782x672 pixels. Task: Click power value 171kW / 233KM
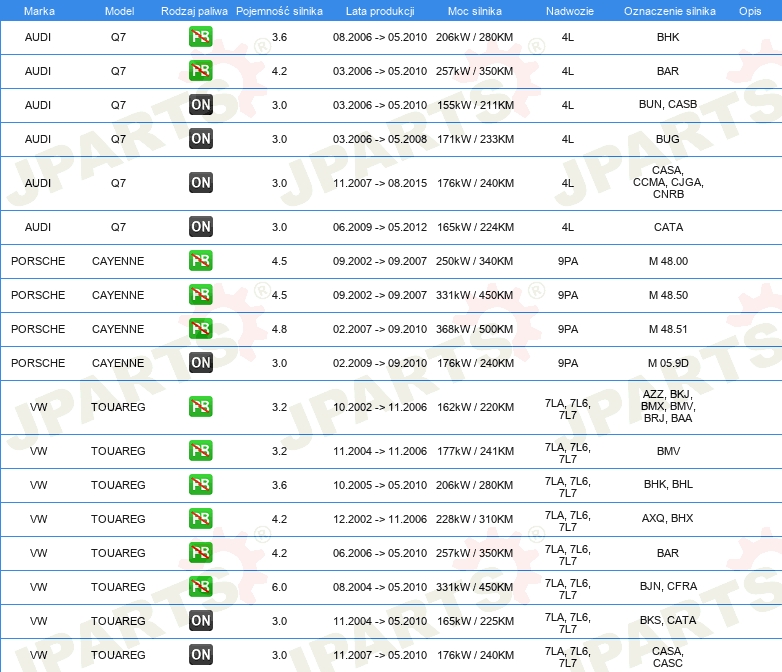(475, 139)
